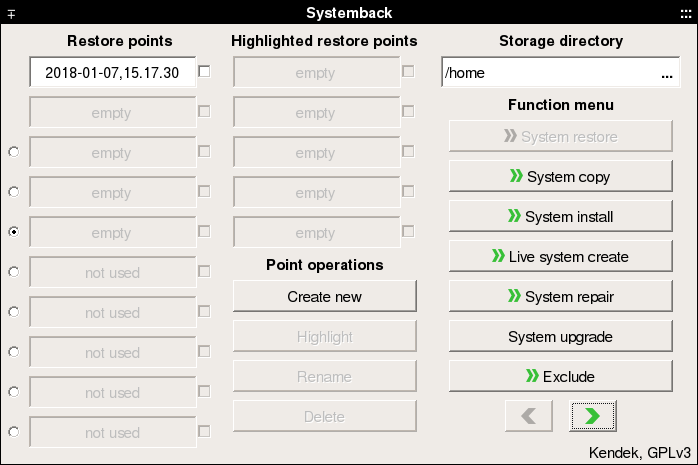Select the last radio button in restore points list
This screenshot has width=698, height=465.
click(x=14, y=432)
